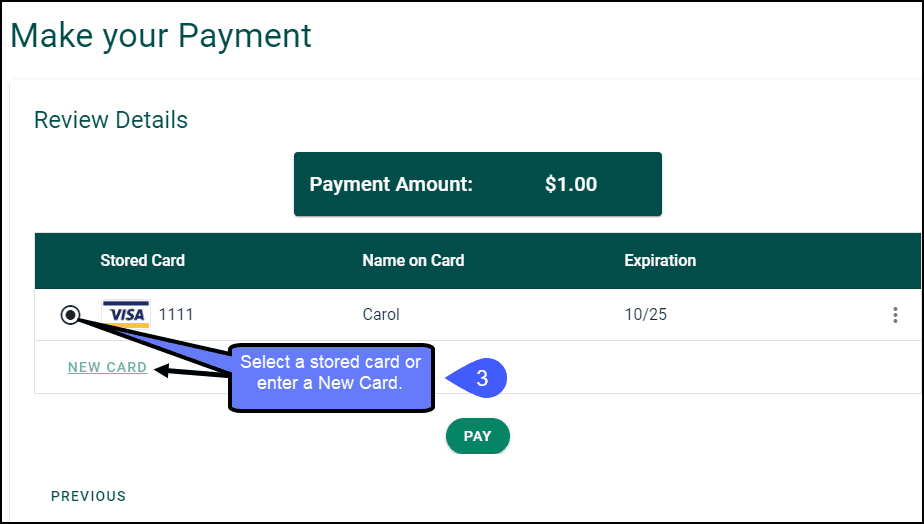Viewport: 924px width, 524px height.
Task: Open the three-dot options menu for stored card
Action: (x=895, y=315)
